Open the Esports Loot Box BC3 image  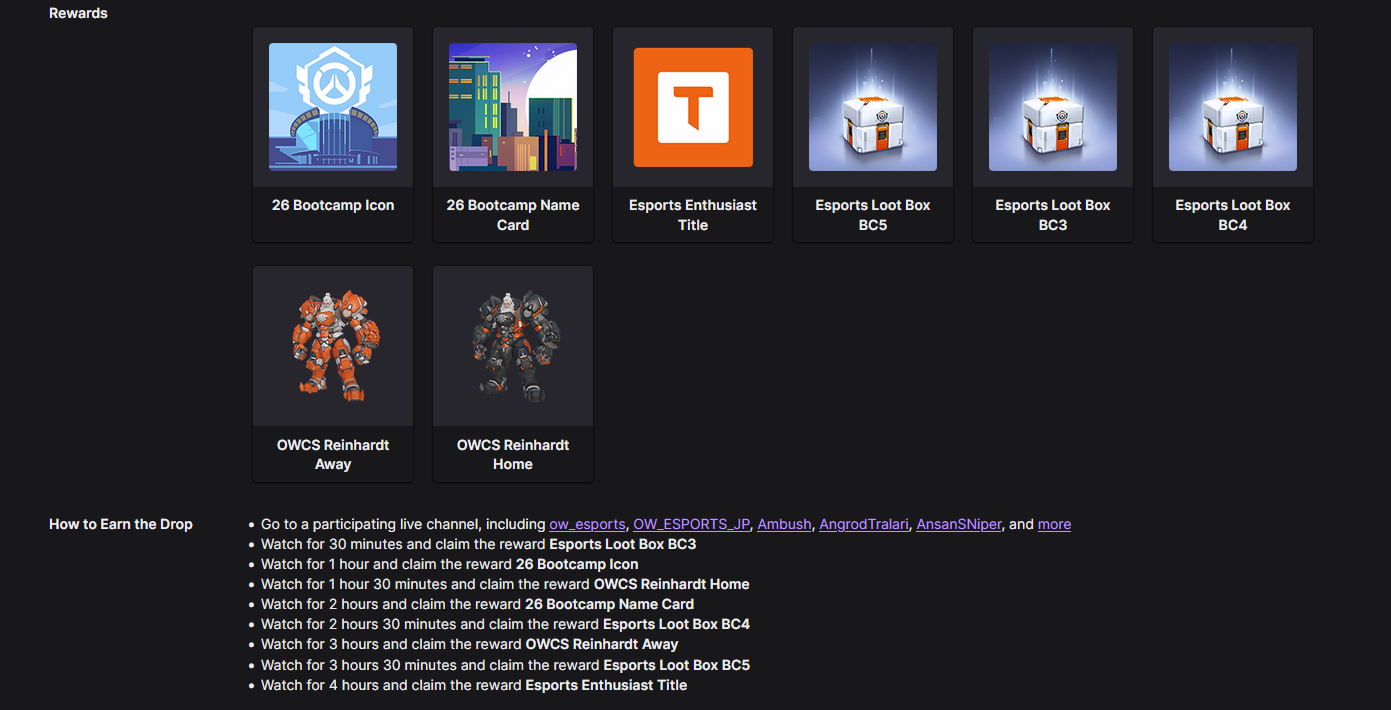[1053, 107]
